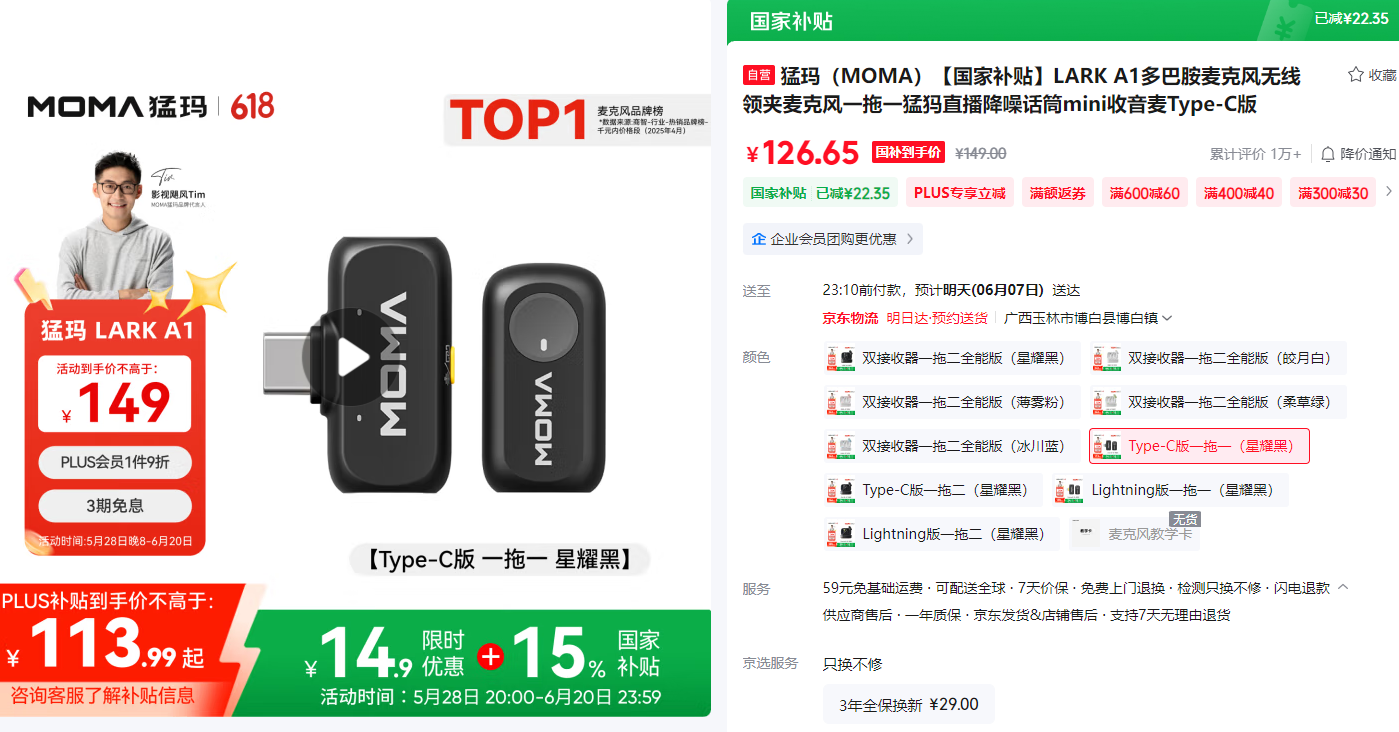Image resolution: width=1399 pixels, height=732 pixels.
Task: Select 双接收器一拖二全能版 (冰川蓝) thumbnail option
Action: [952, 446]
